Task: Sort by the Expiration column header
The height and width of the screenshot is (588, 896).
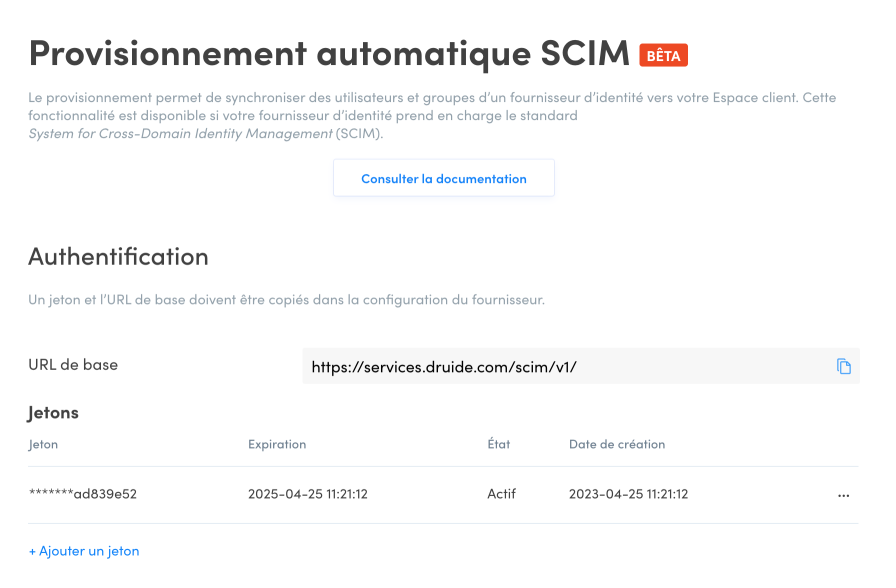Action: click(x=277, y=444)
